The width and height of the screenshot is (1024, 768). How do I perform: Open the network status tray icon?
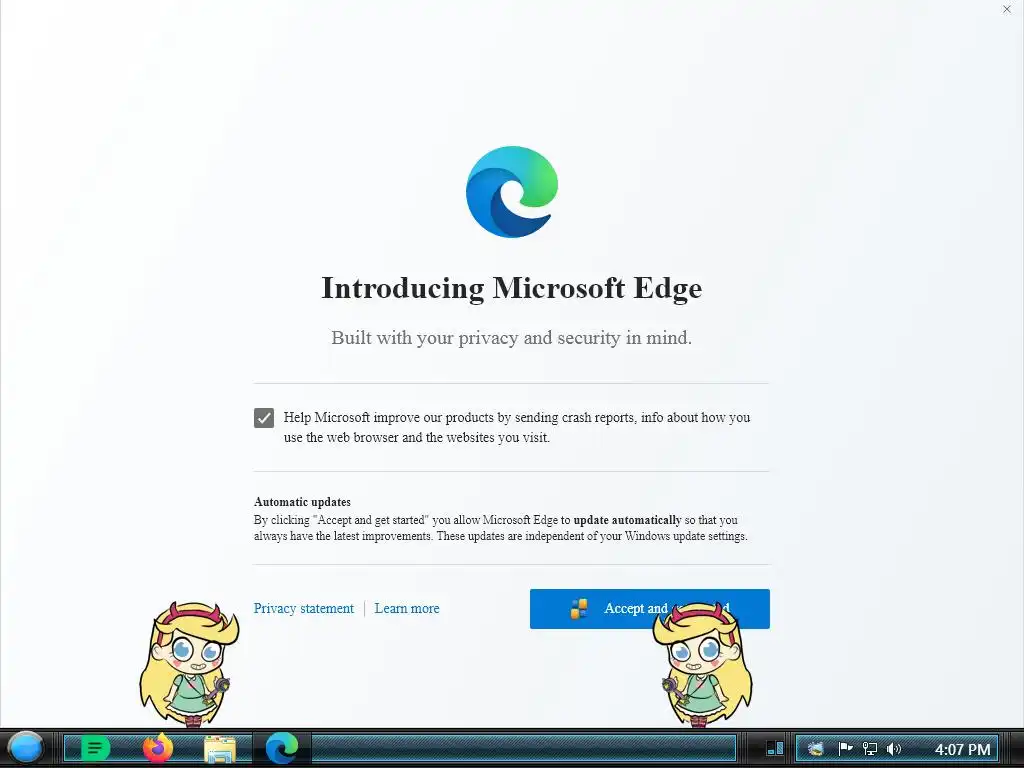coord(869,748)
